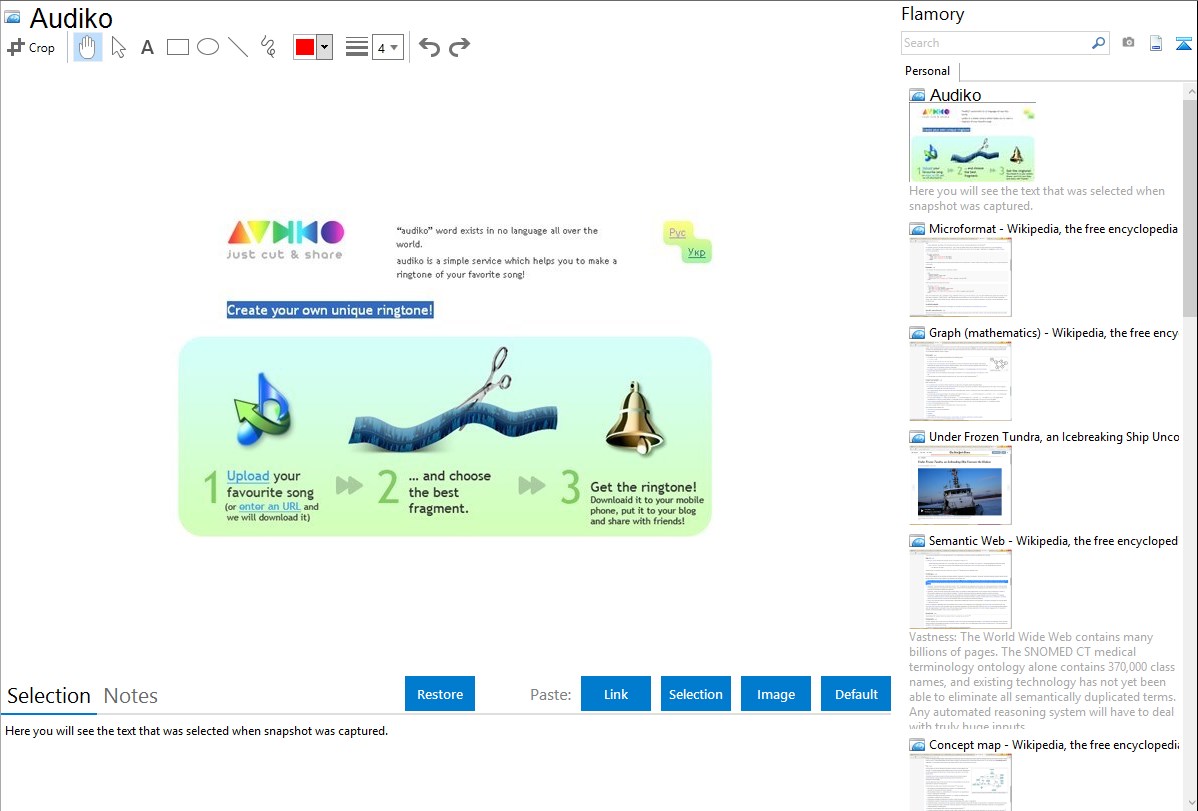Viewport: 1198px width, 811px height.
Task: Click the Concept map item icon
Action: (918, 745)
